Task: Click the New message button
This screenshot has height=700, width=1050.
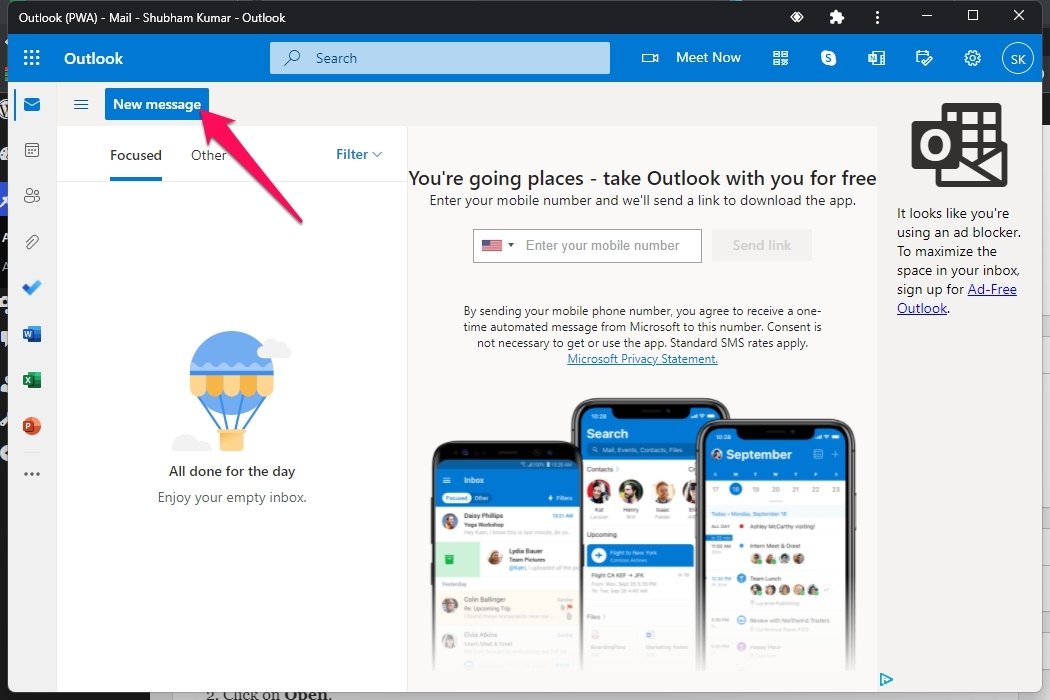Action: 157,104
